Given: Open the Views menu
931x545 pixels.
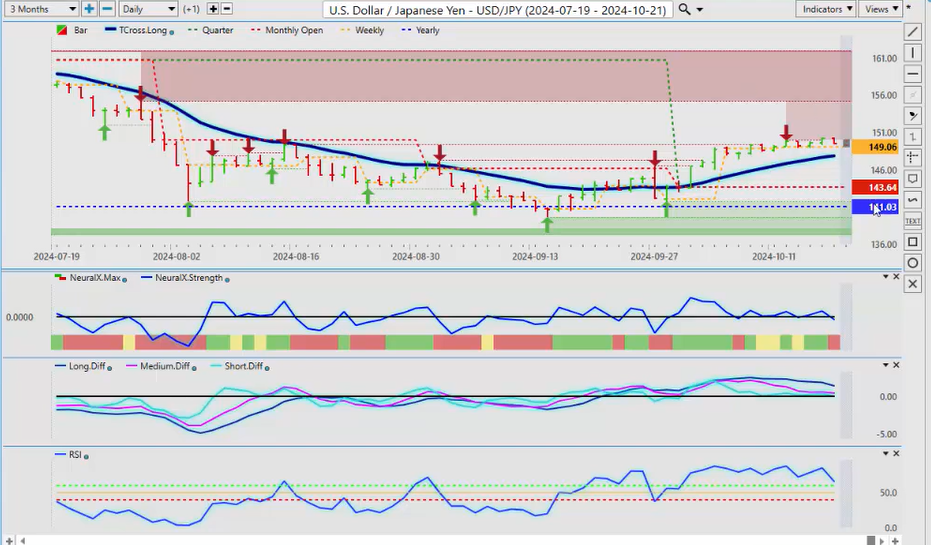Looking at the screenshot, I should tap(881, 9).
